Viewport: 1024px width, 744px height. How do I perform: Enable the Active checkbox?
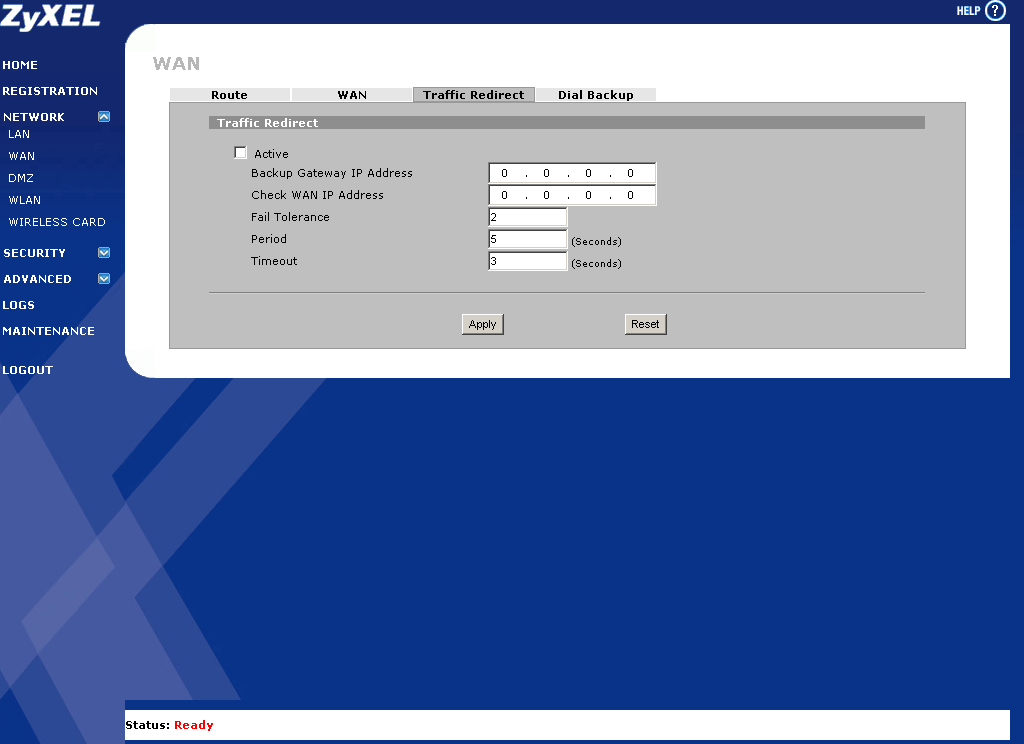click(x=240, y=152)
